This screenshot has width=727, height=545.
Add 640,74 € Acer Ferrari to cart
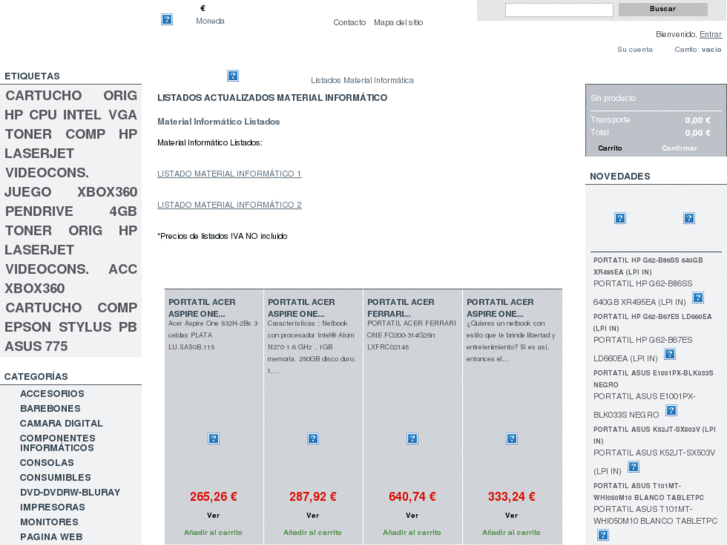coord(412,532)
